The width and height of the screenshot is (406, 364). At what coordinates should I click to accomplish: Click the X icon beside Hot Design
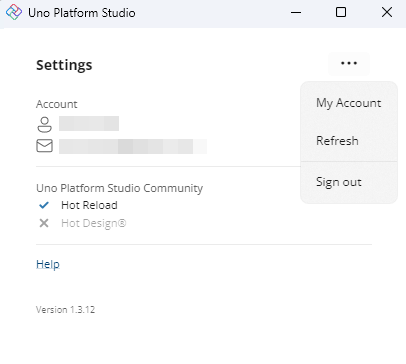coord(44,223)
